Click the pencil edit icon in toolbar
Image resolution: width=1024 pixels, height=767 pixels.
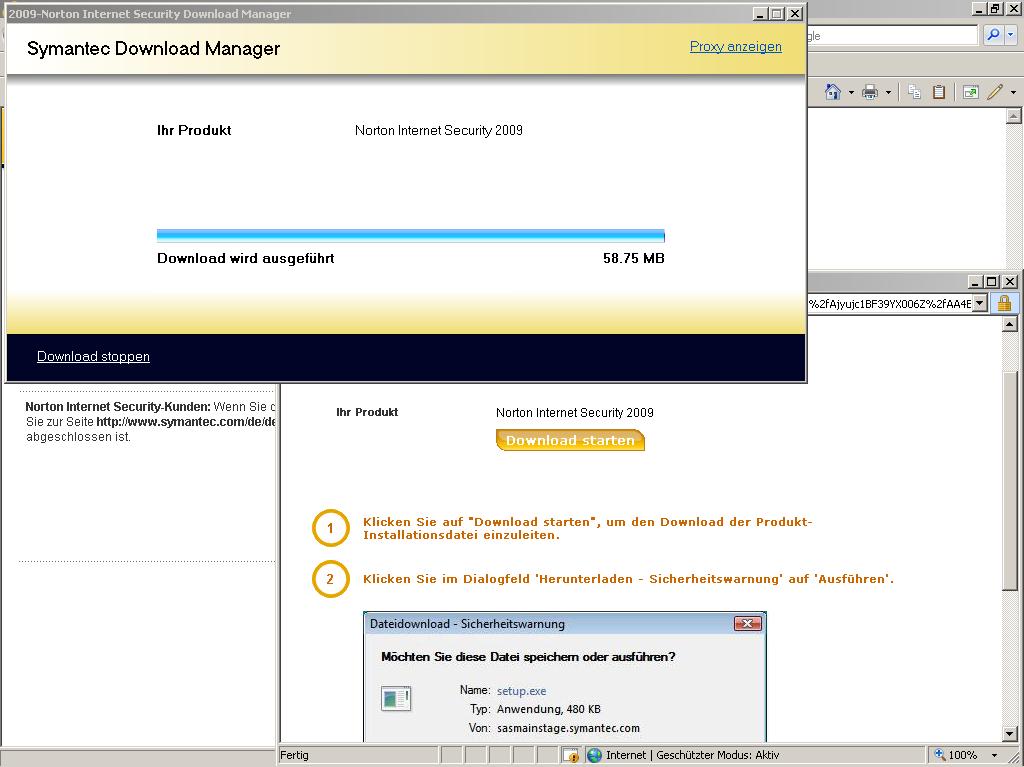(x=995, y=92)
